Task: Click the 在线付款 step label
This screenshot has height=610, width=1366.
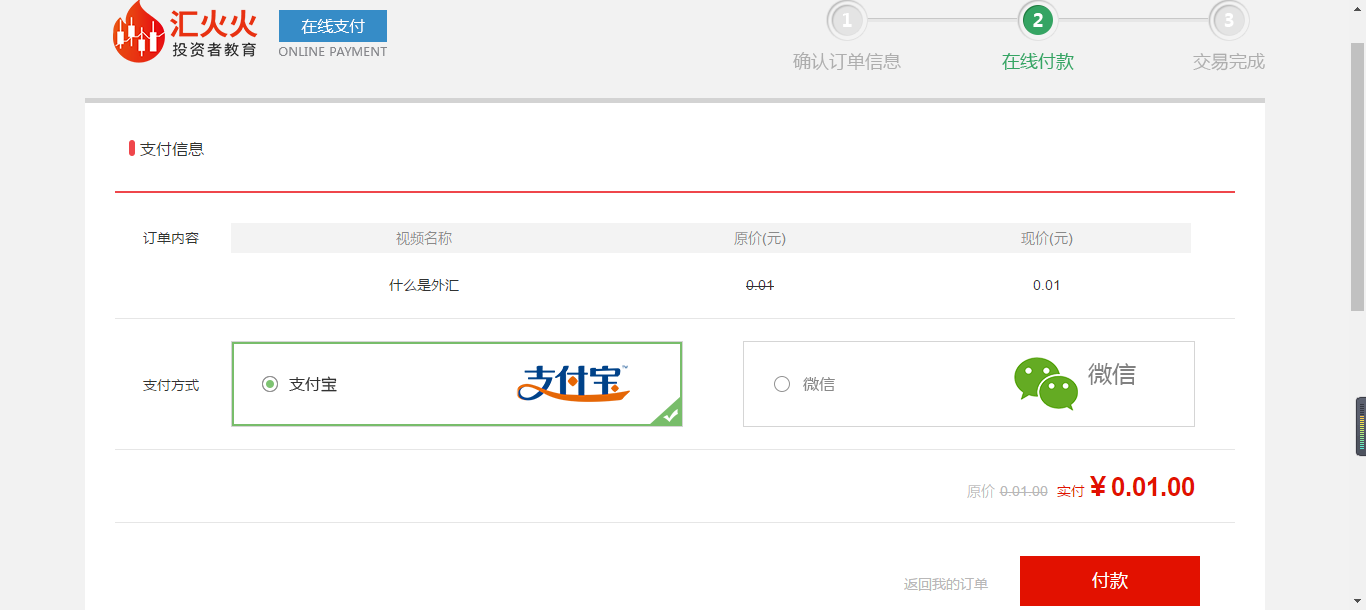Action: (1038, 62)
